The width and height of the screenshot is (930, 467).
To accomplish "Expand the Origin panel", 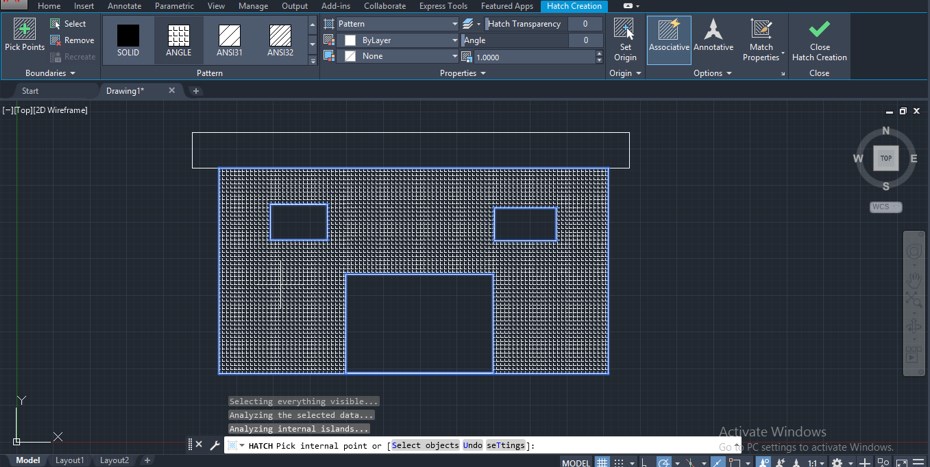I will [x=625, y=73].
